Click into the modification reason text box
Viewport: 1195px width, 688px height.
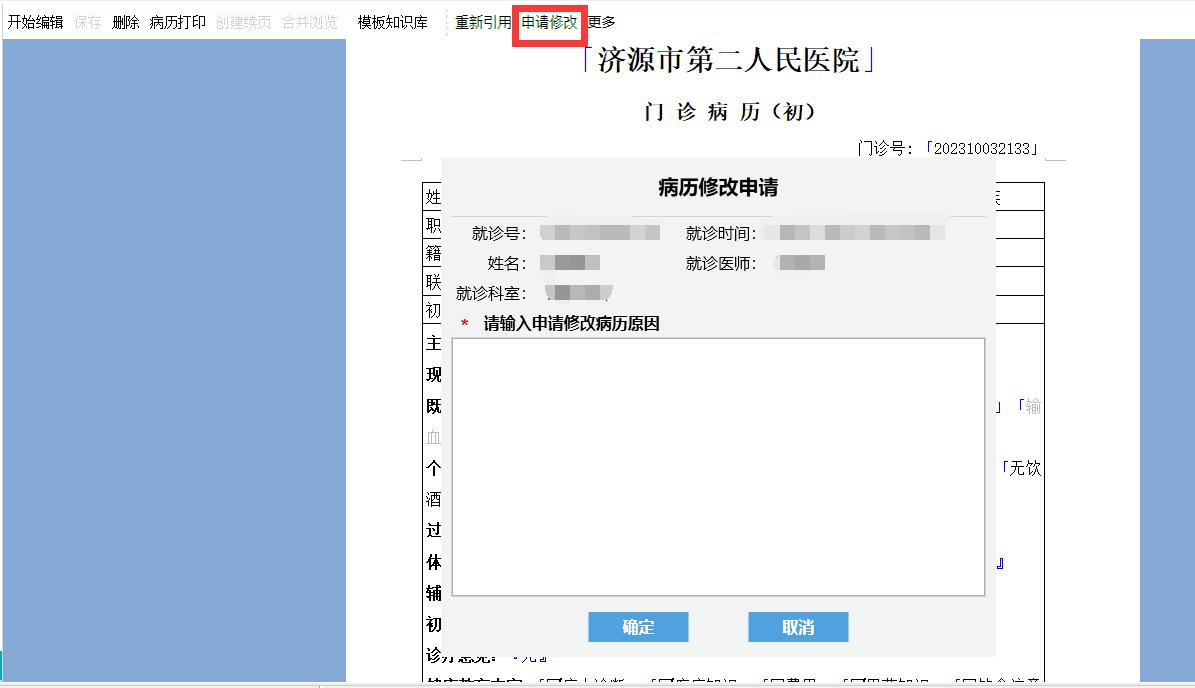718,467
